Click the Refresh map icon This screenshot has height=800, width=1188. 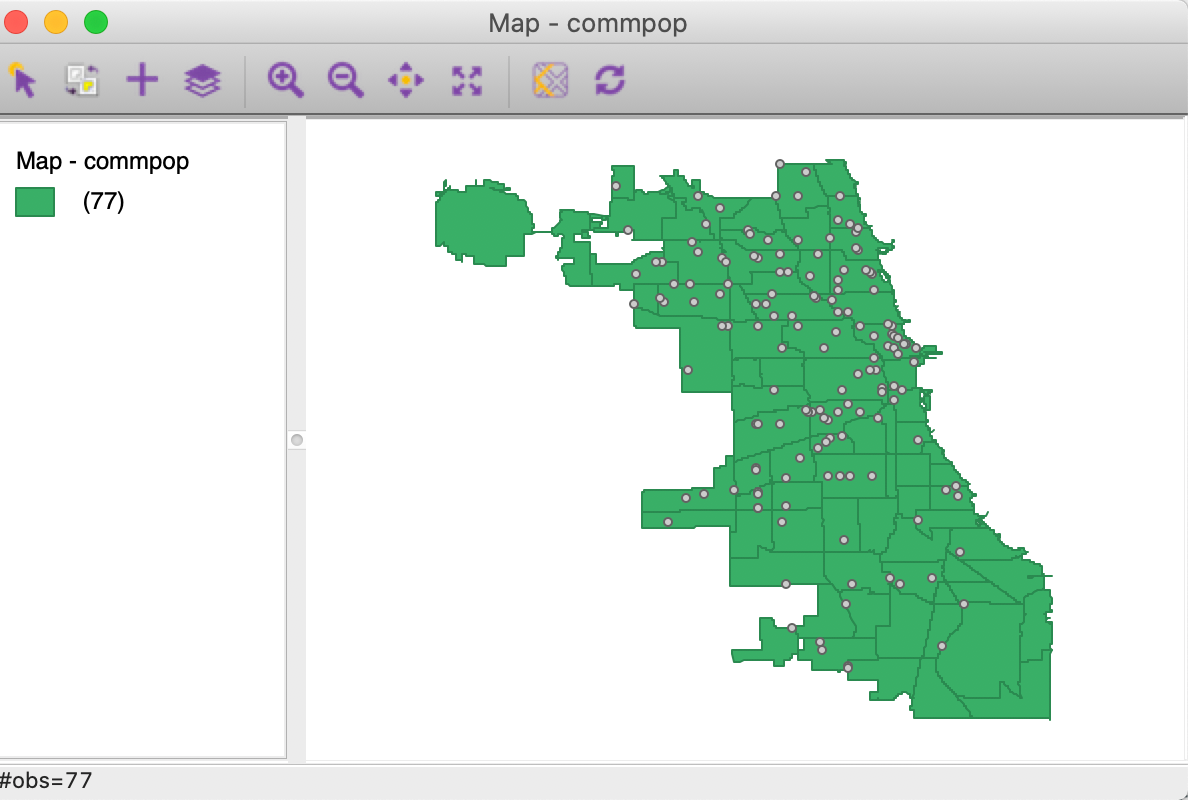[610, 80]
